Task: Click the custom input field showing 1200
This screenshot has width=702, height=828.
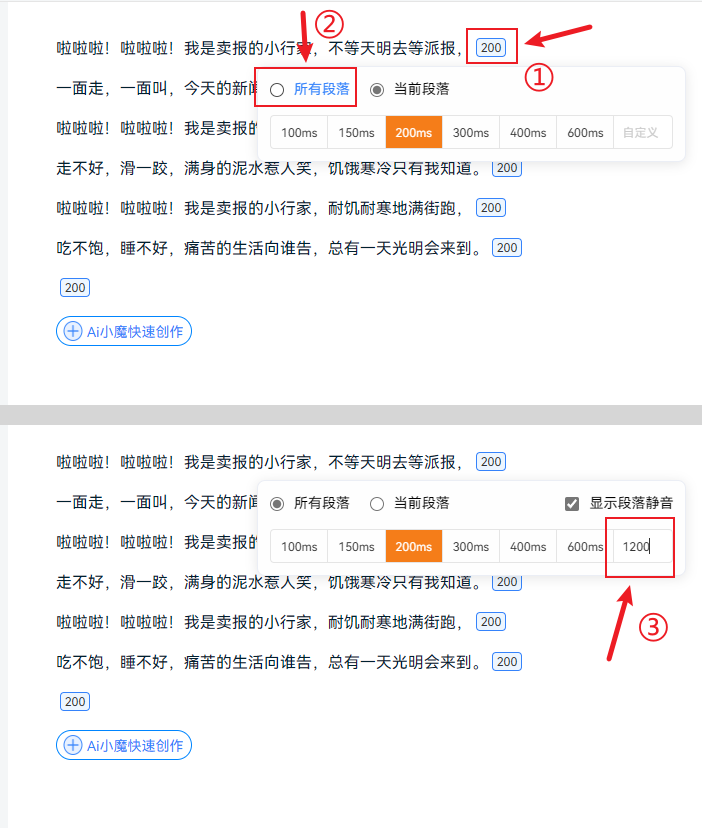Action: 642,547
